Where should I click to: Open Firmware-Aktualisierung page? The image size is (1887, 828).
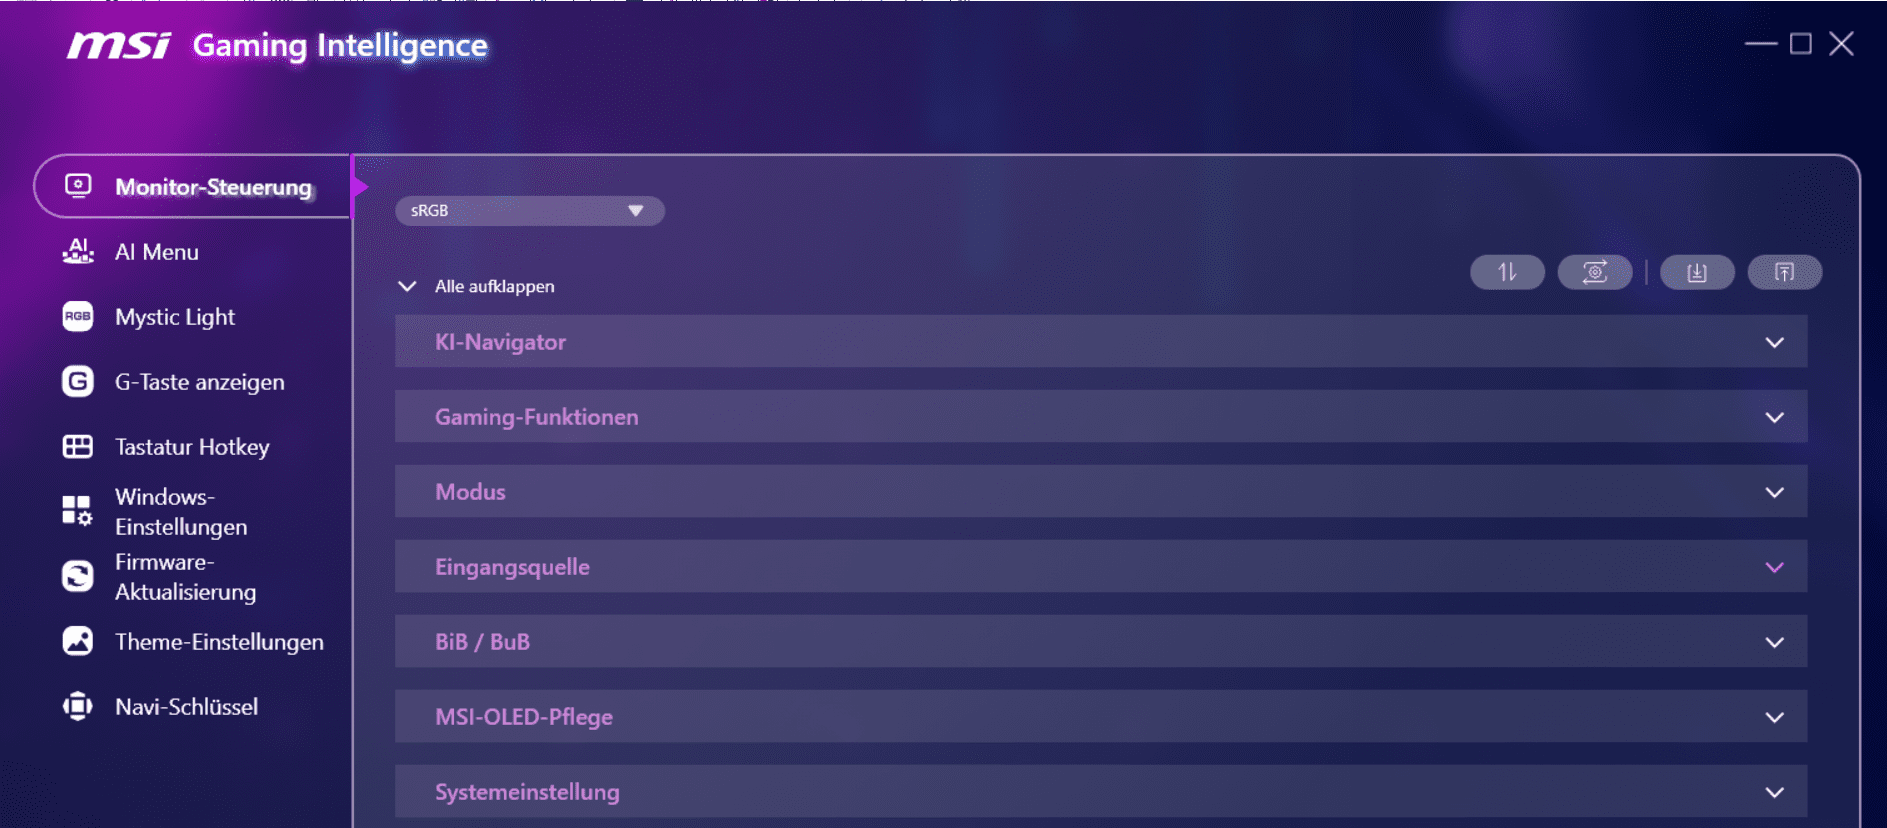(x=186, y=576)
